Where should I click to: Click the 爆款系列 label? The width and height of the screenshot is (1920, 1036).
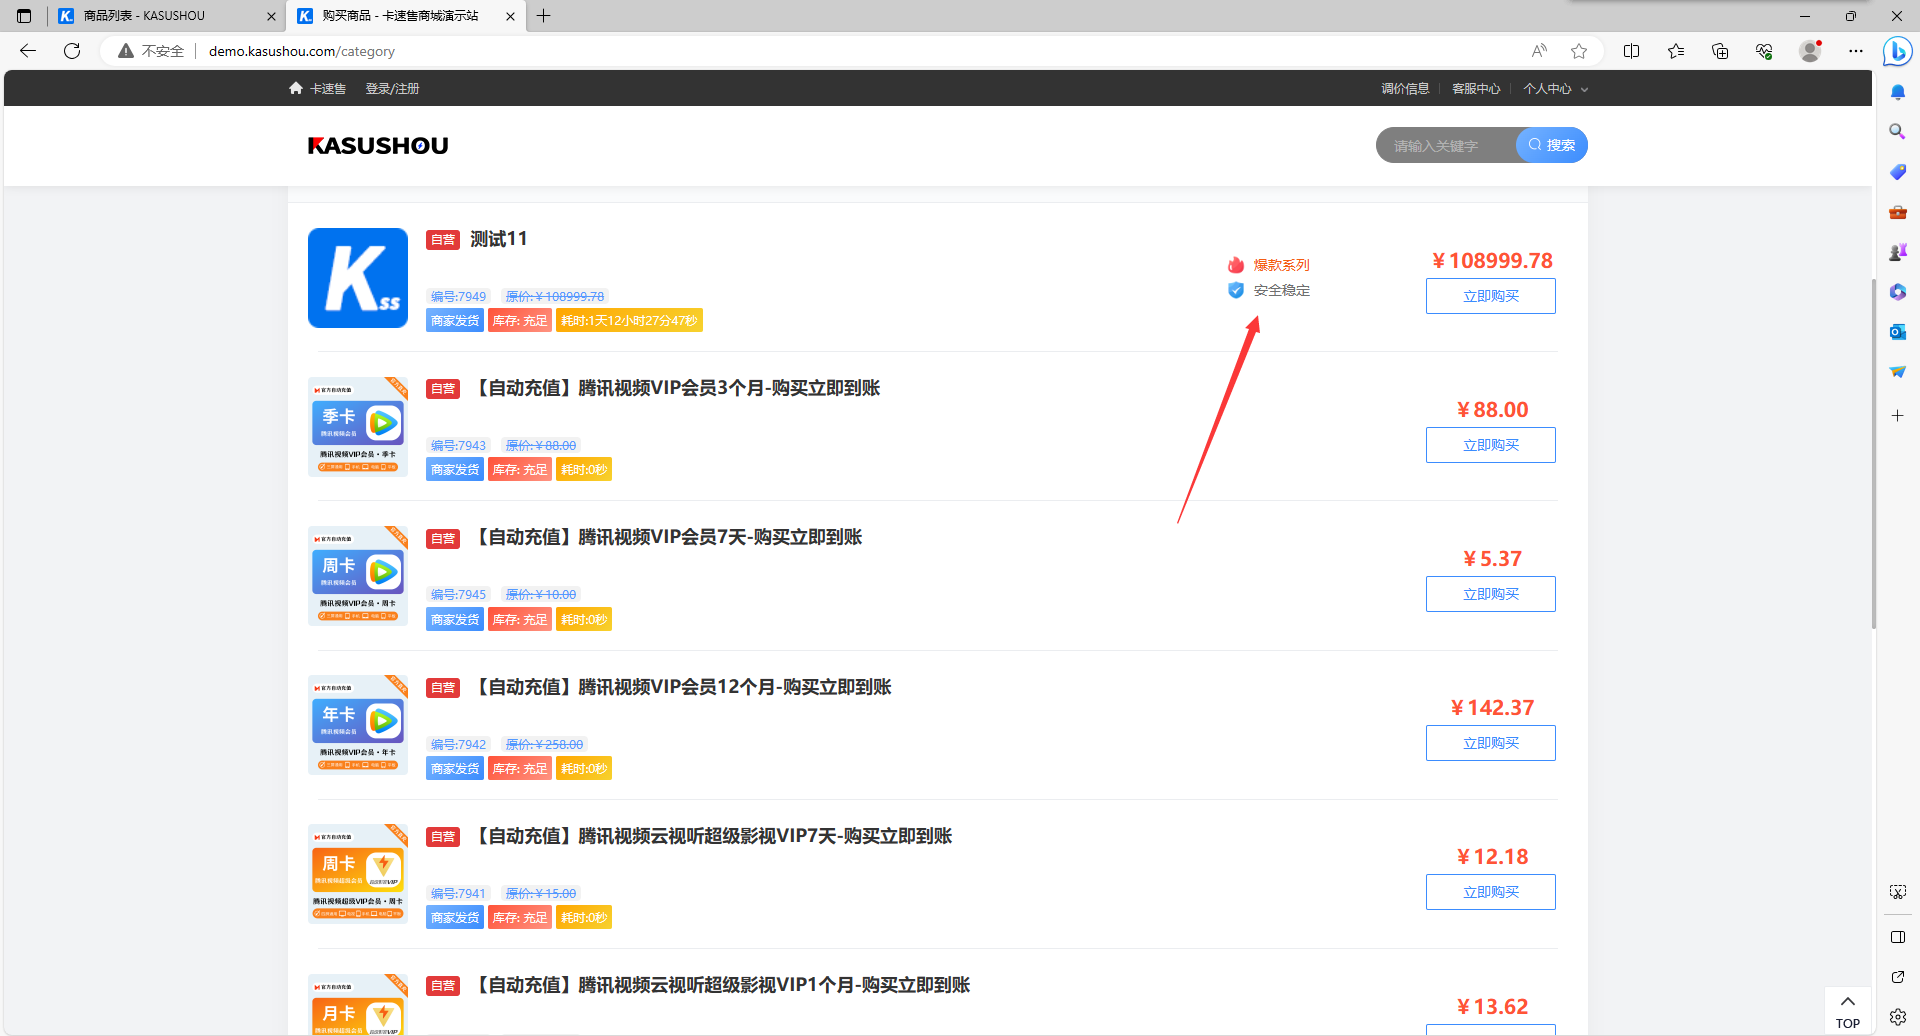tap(1281, 265)
